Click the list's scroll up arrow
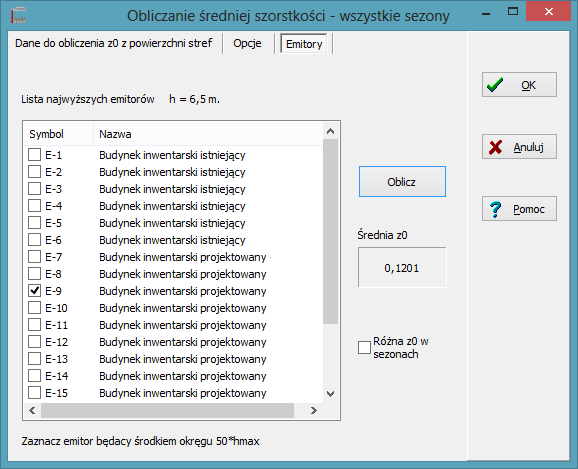Viewport: 578px width, 469px height. pyautogui.click(x=330, y=131)
